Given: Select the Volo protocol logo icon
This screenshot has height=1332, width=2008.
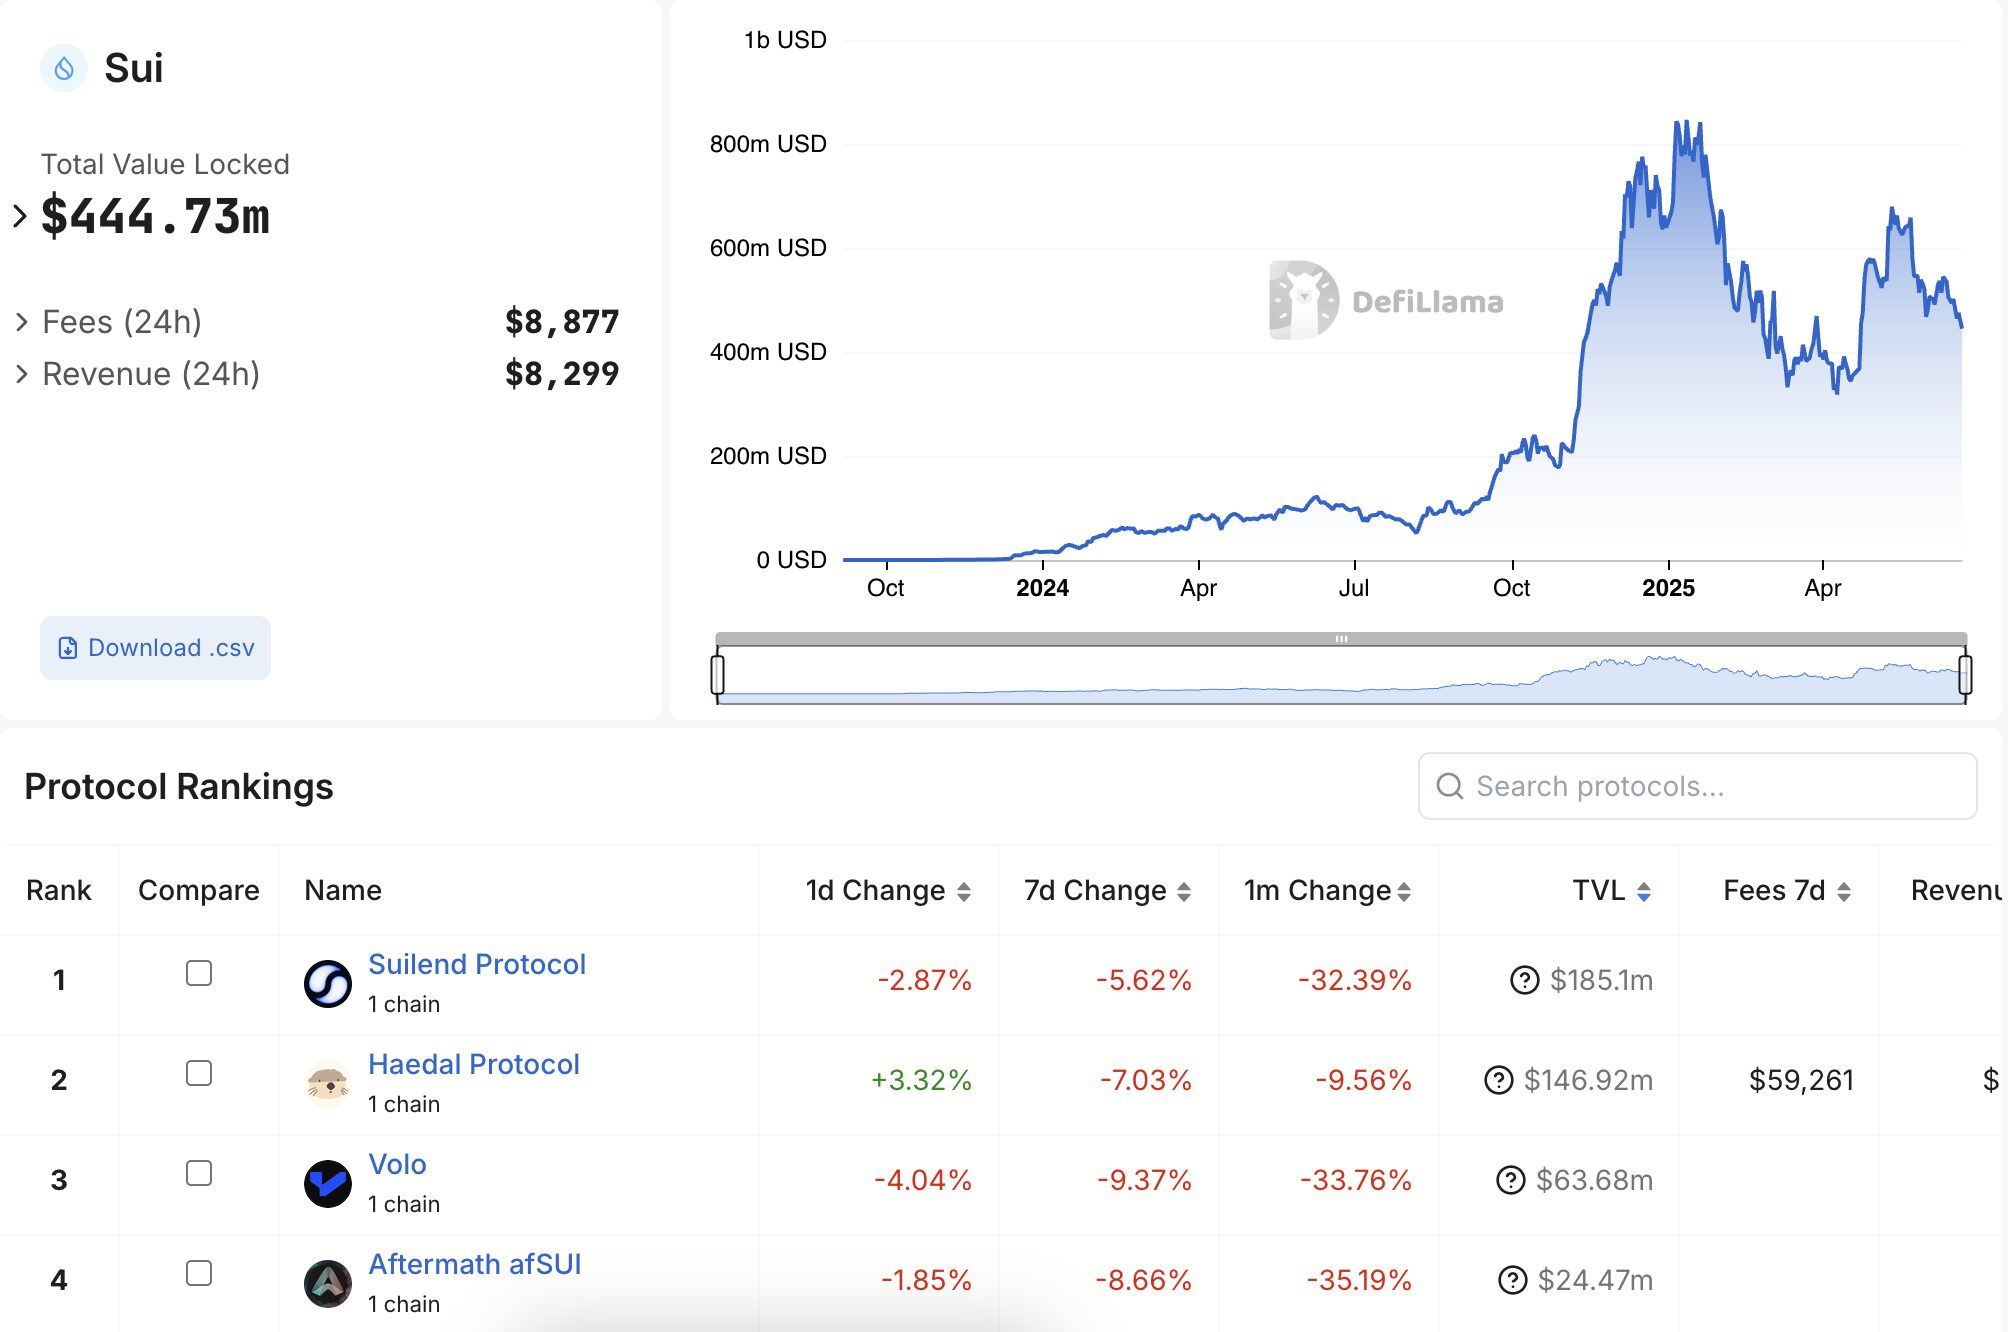Looking at the screenshot, I should pyautogui.click(x=326, y=1184).
